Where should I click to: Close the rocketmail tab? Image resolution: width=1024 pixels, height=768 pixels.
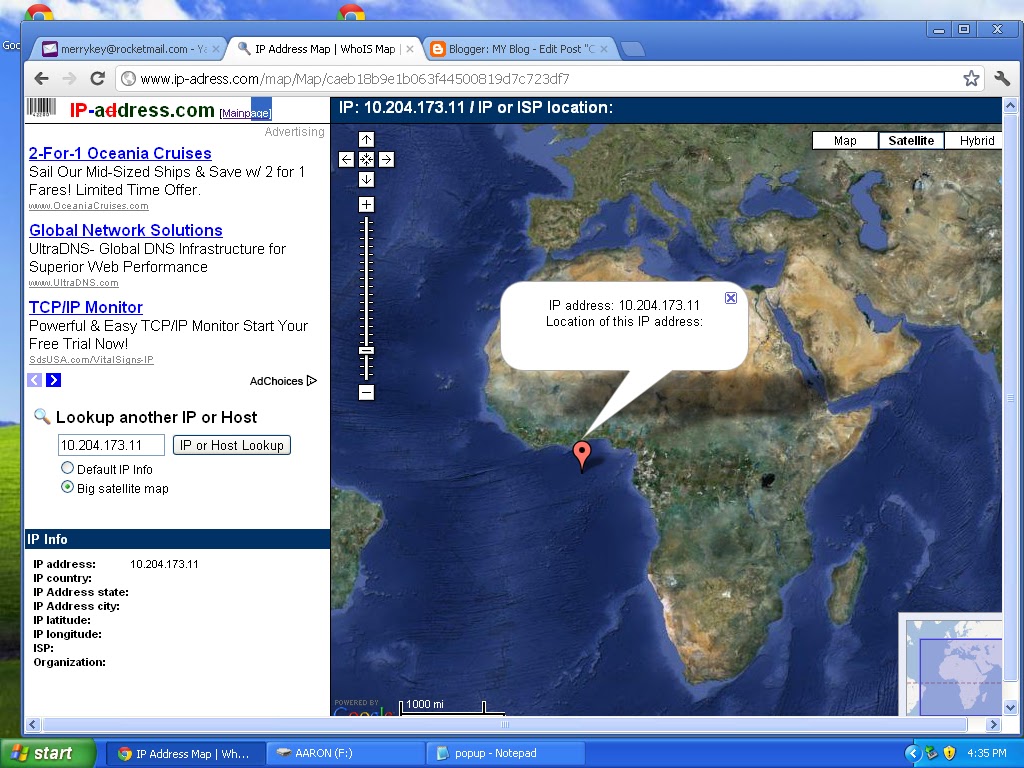coord(216,49)
